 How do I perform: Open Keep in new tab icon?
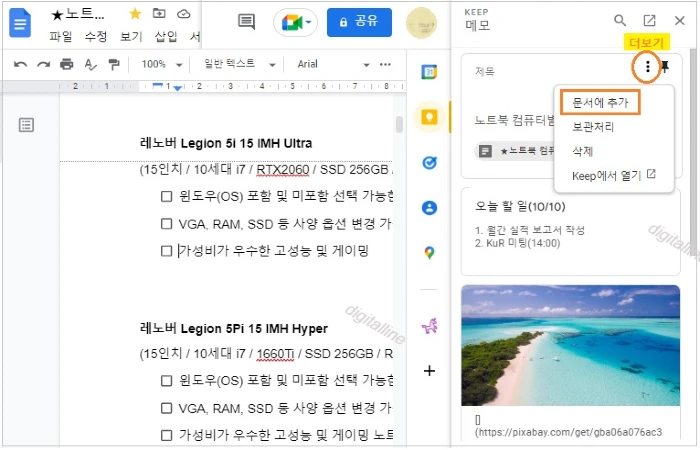pos(650,20)
